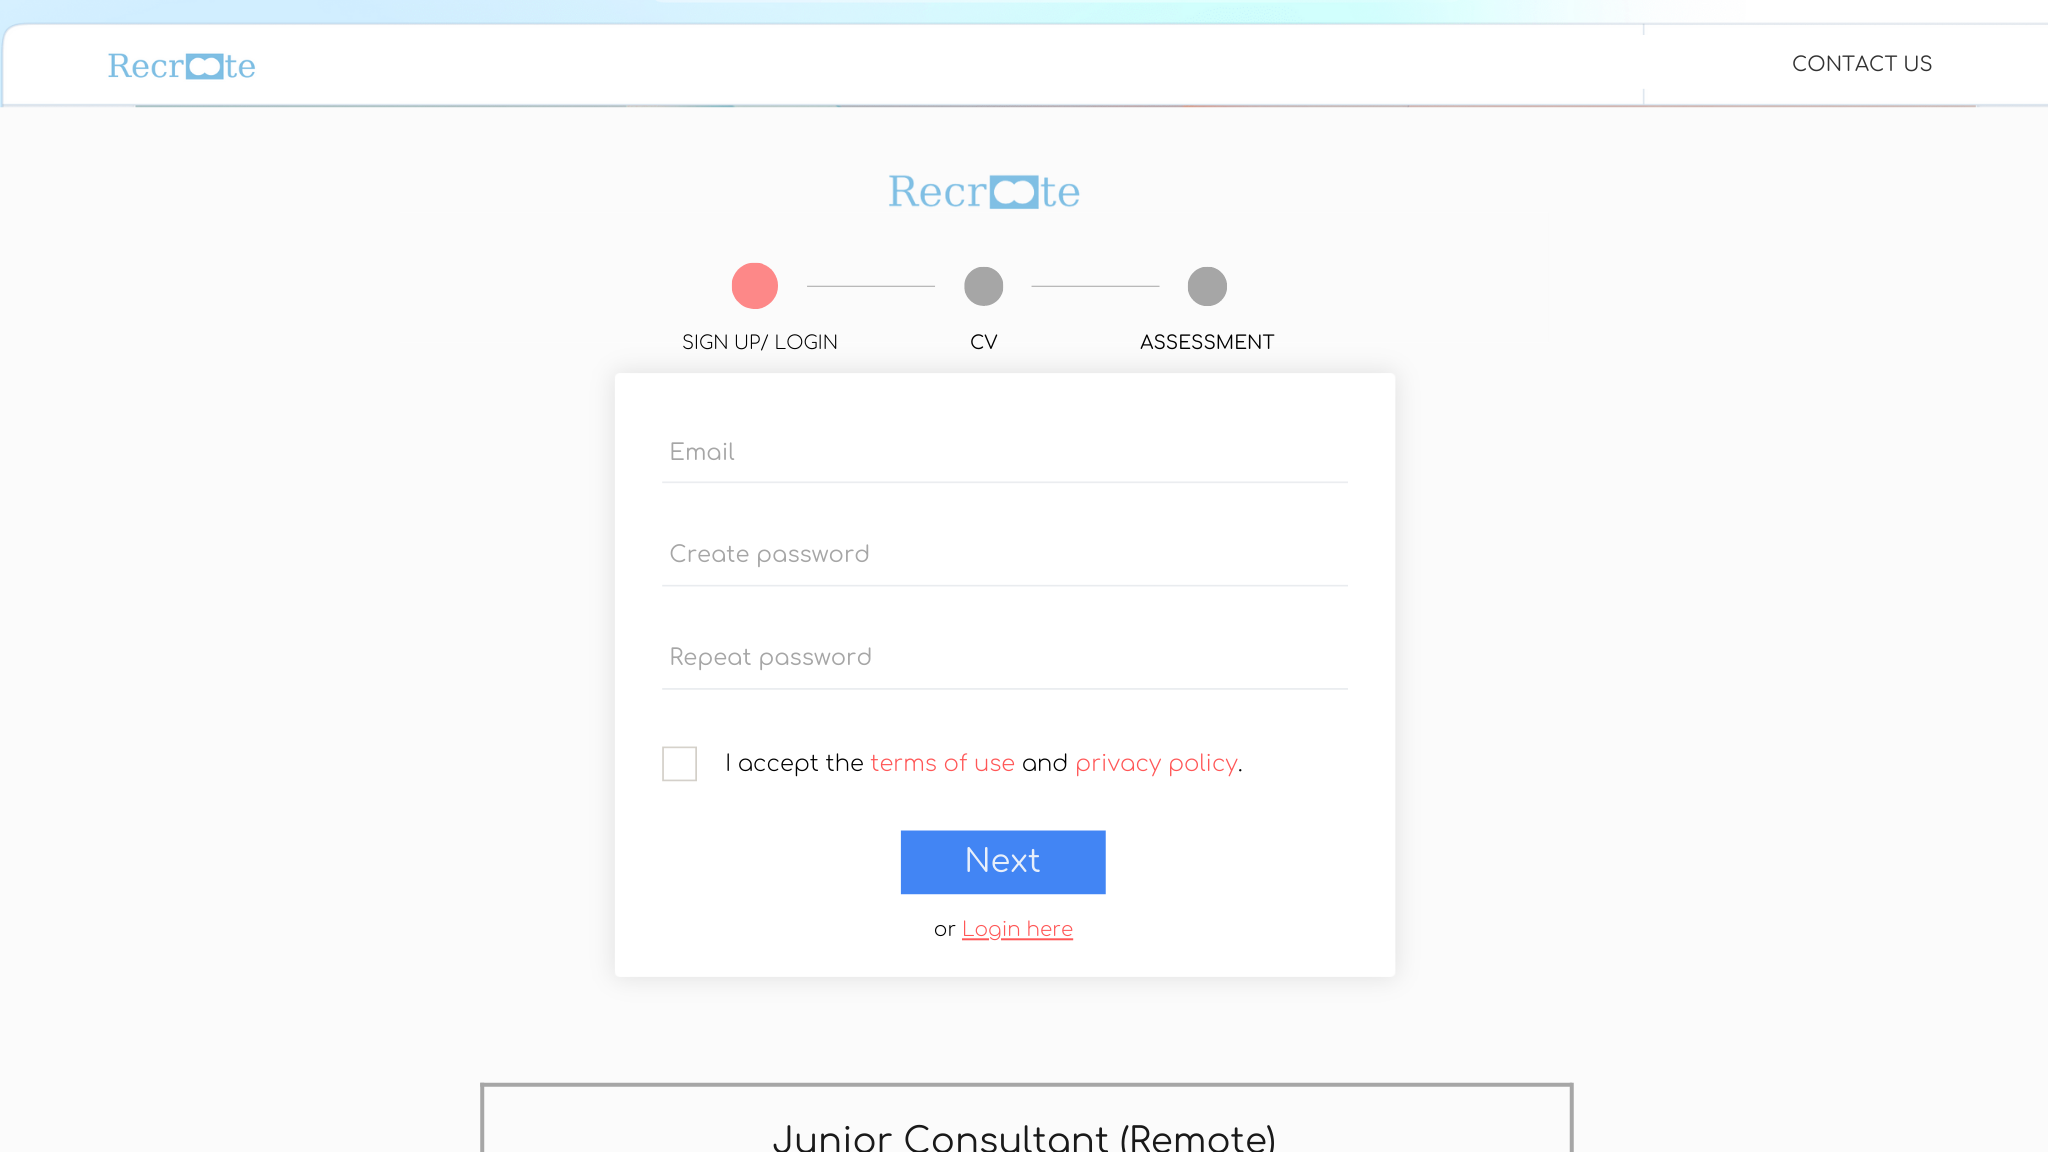Open the terms of use link
This screenshot has height=1152, width=2048.
[943, 763]
